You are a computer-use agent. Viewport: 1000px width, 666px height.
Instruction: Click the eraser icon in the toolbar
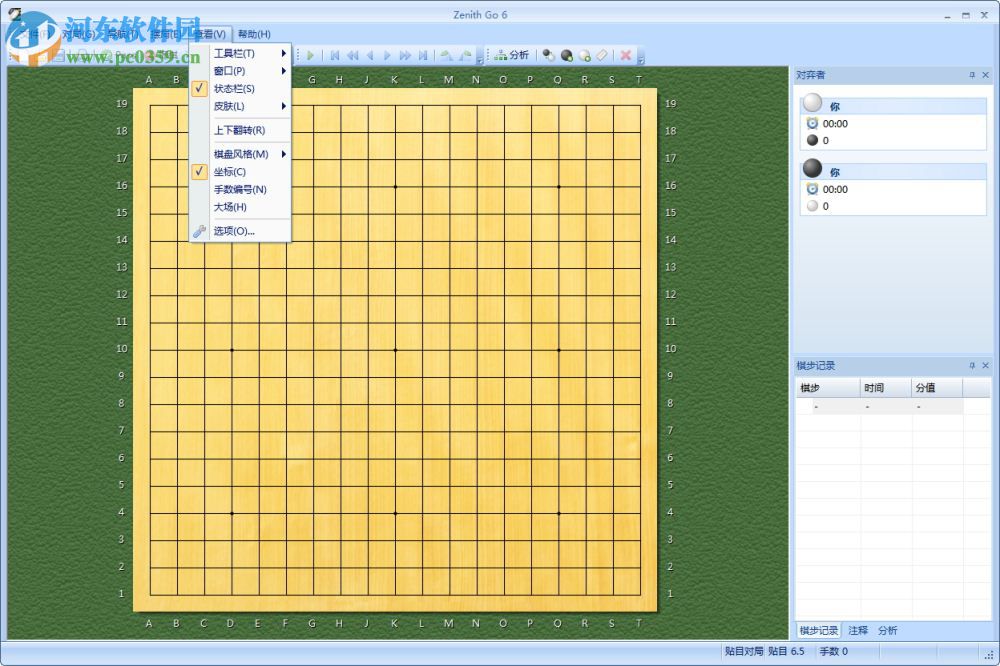601,55
